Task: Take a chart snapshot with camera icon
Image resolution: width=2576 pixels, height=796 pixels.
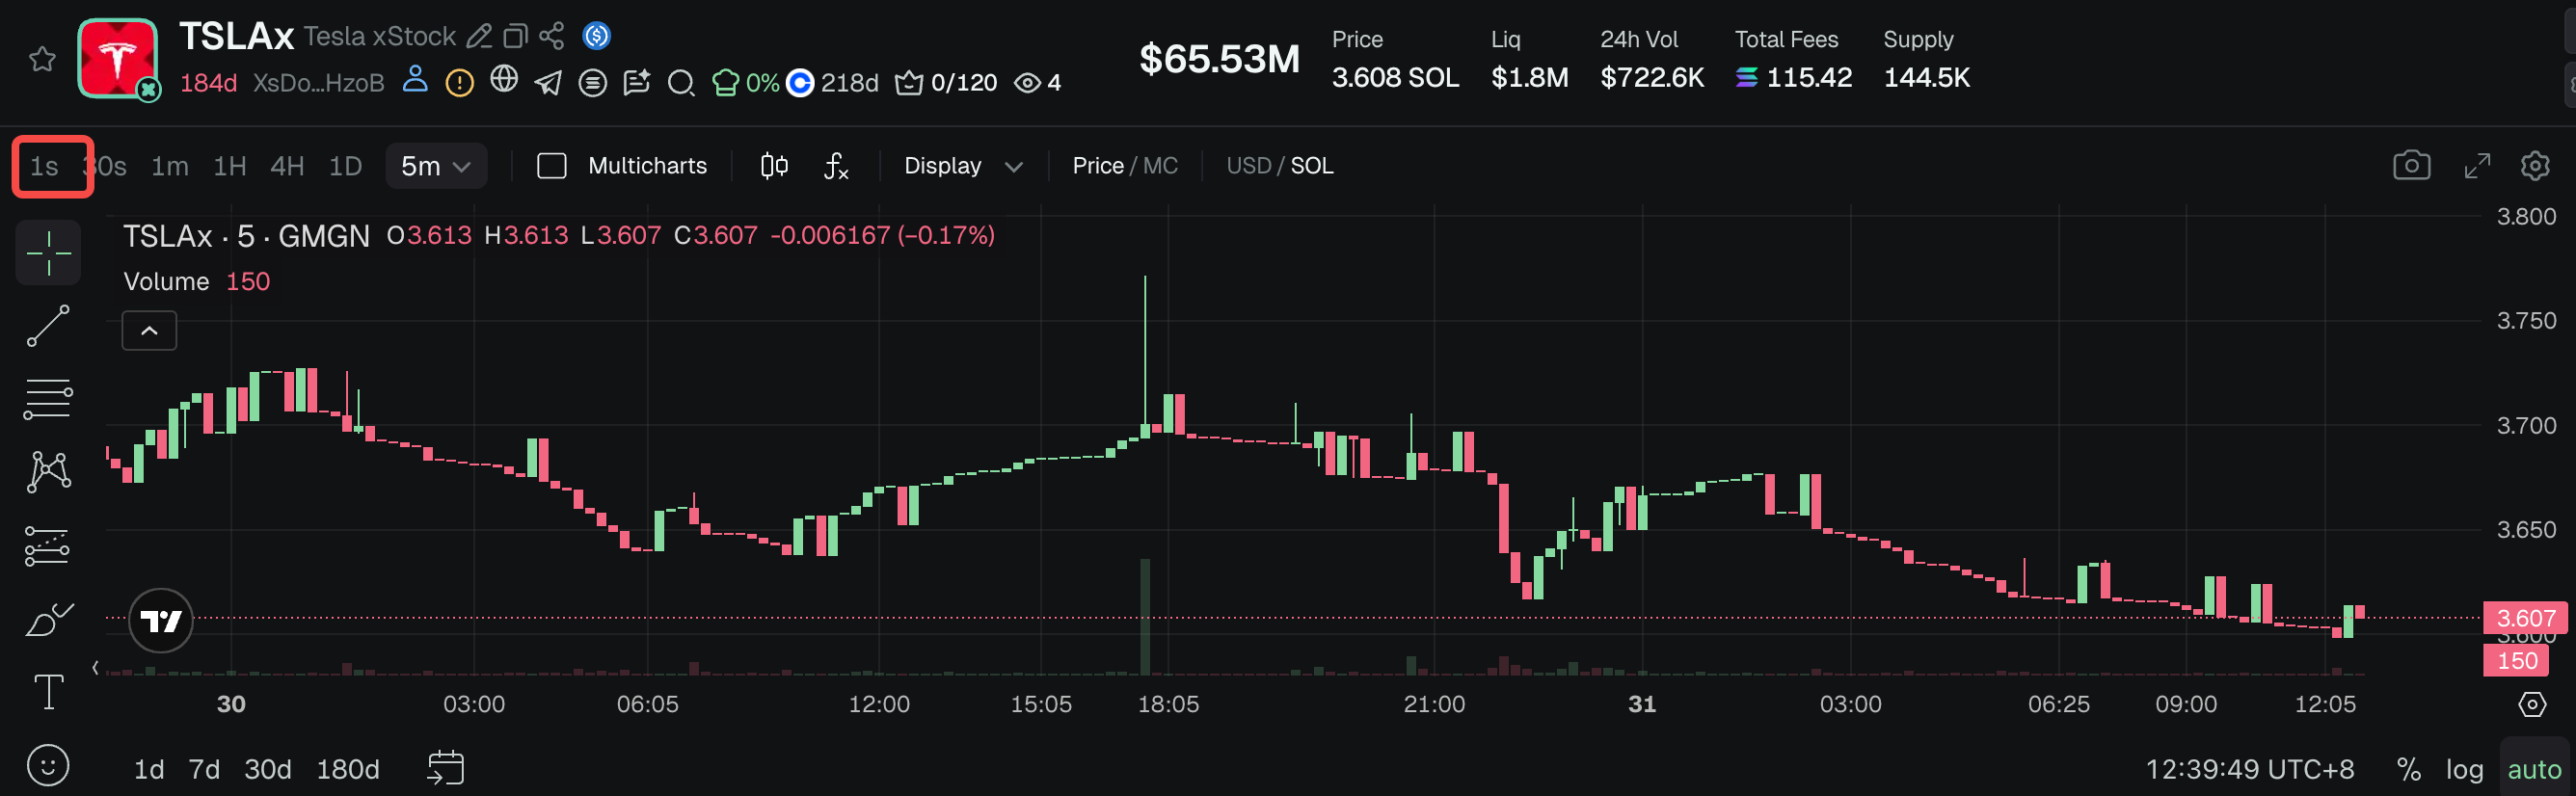Action: pos(2411,166)
